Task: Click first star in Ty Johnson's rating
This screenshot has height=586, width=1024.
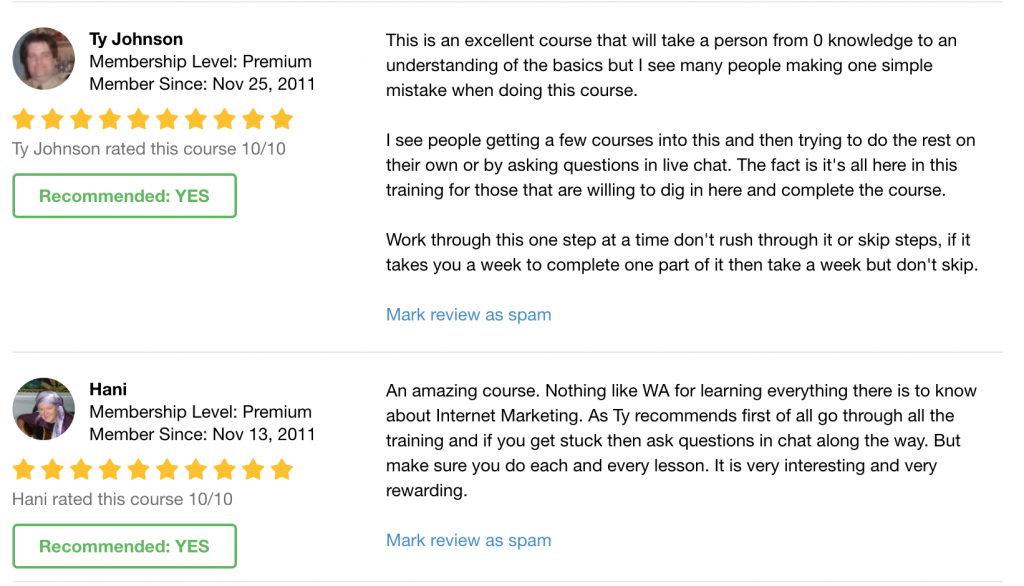Action: pyautogui.click(x=23, y=120)
